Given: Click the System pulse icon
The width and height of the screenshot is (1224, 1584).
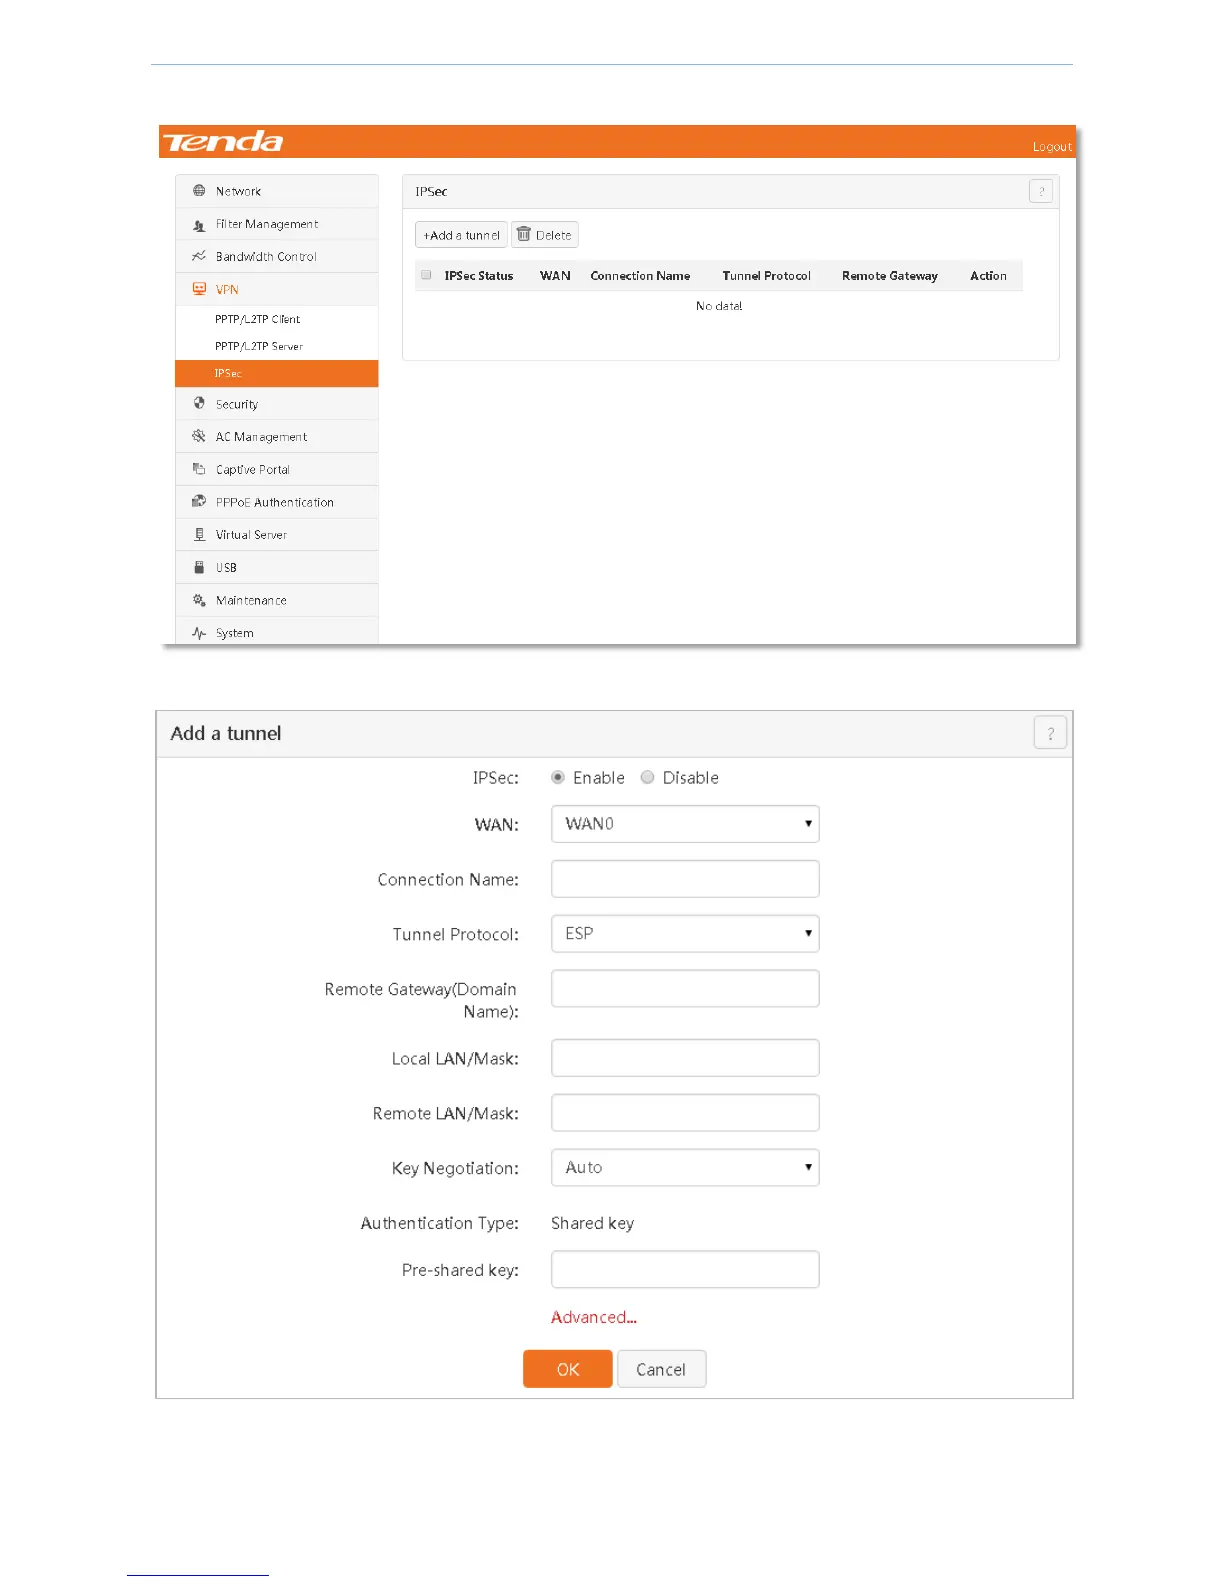Looking at the screenshot, I should [x=199, y=633].
